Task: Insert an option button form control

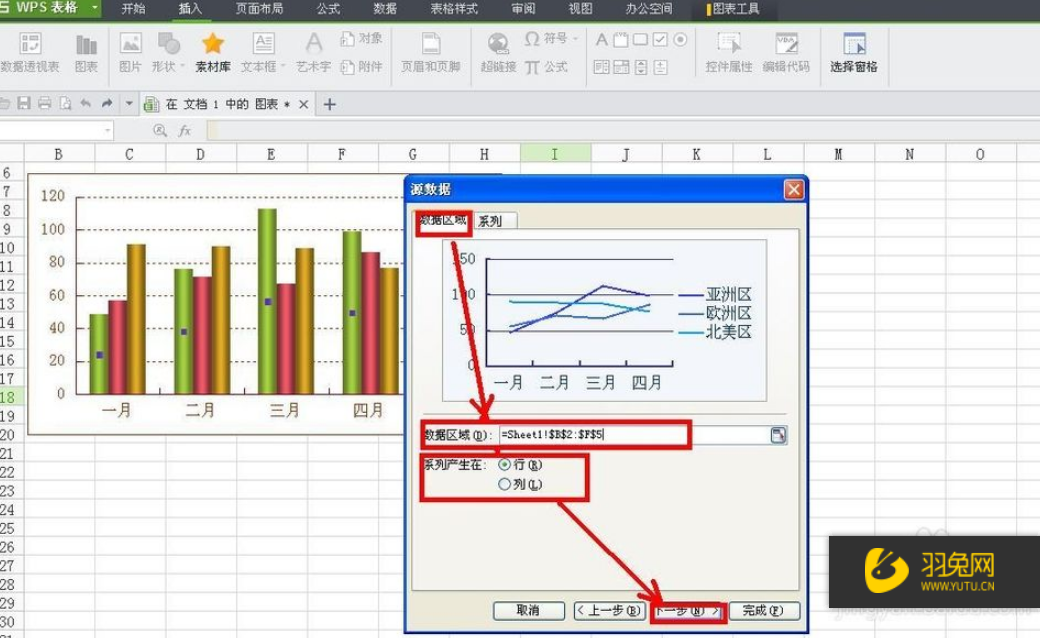Action: coord(680,40)
